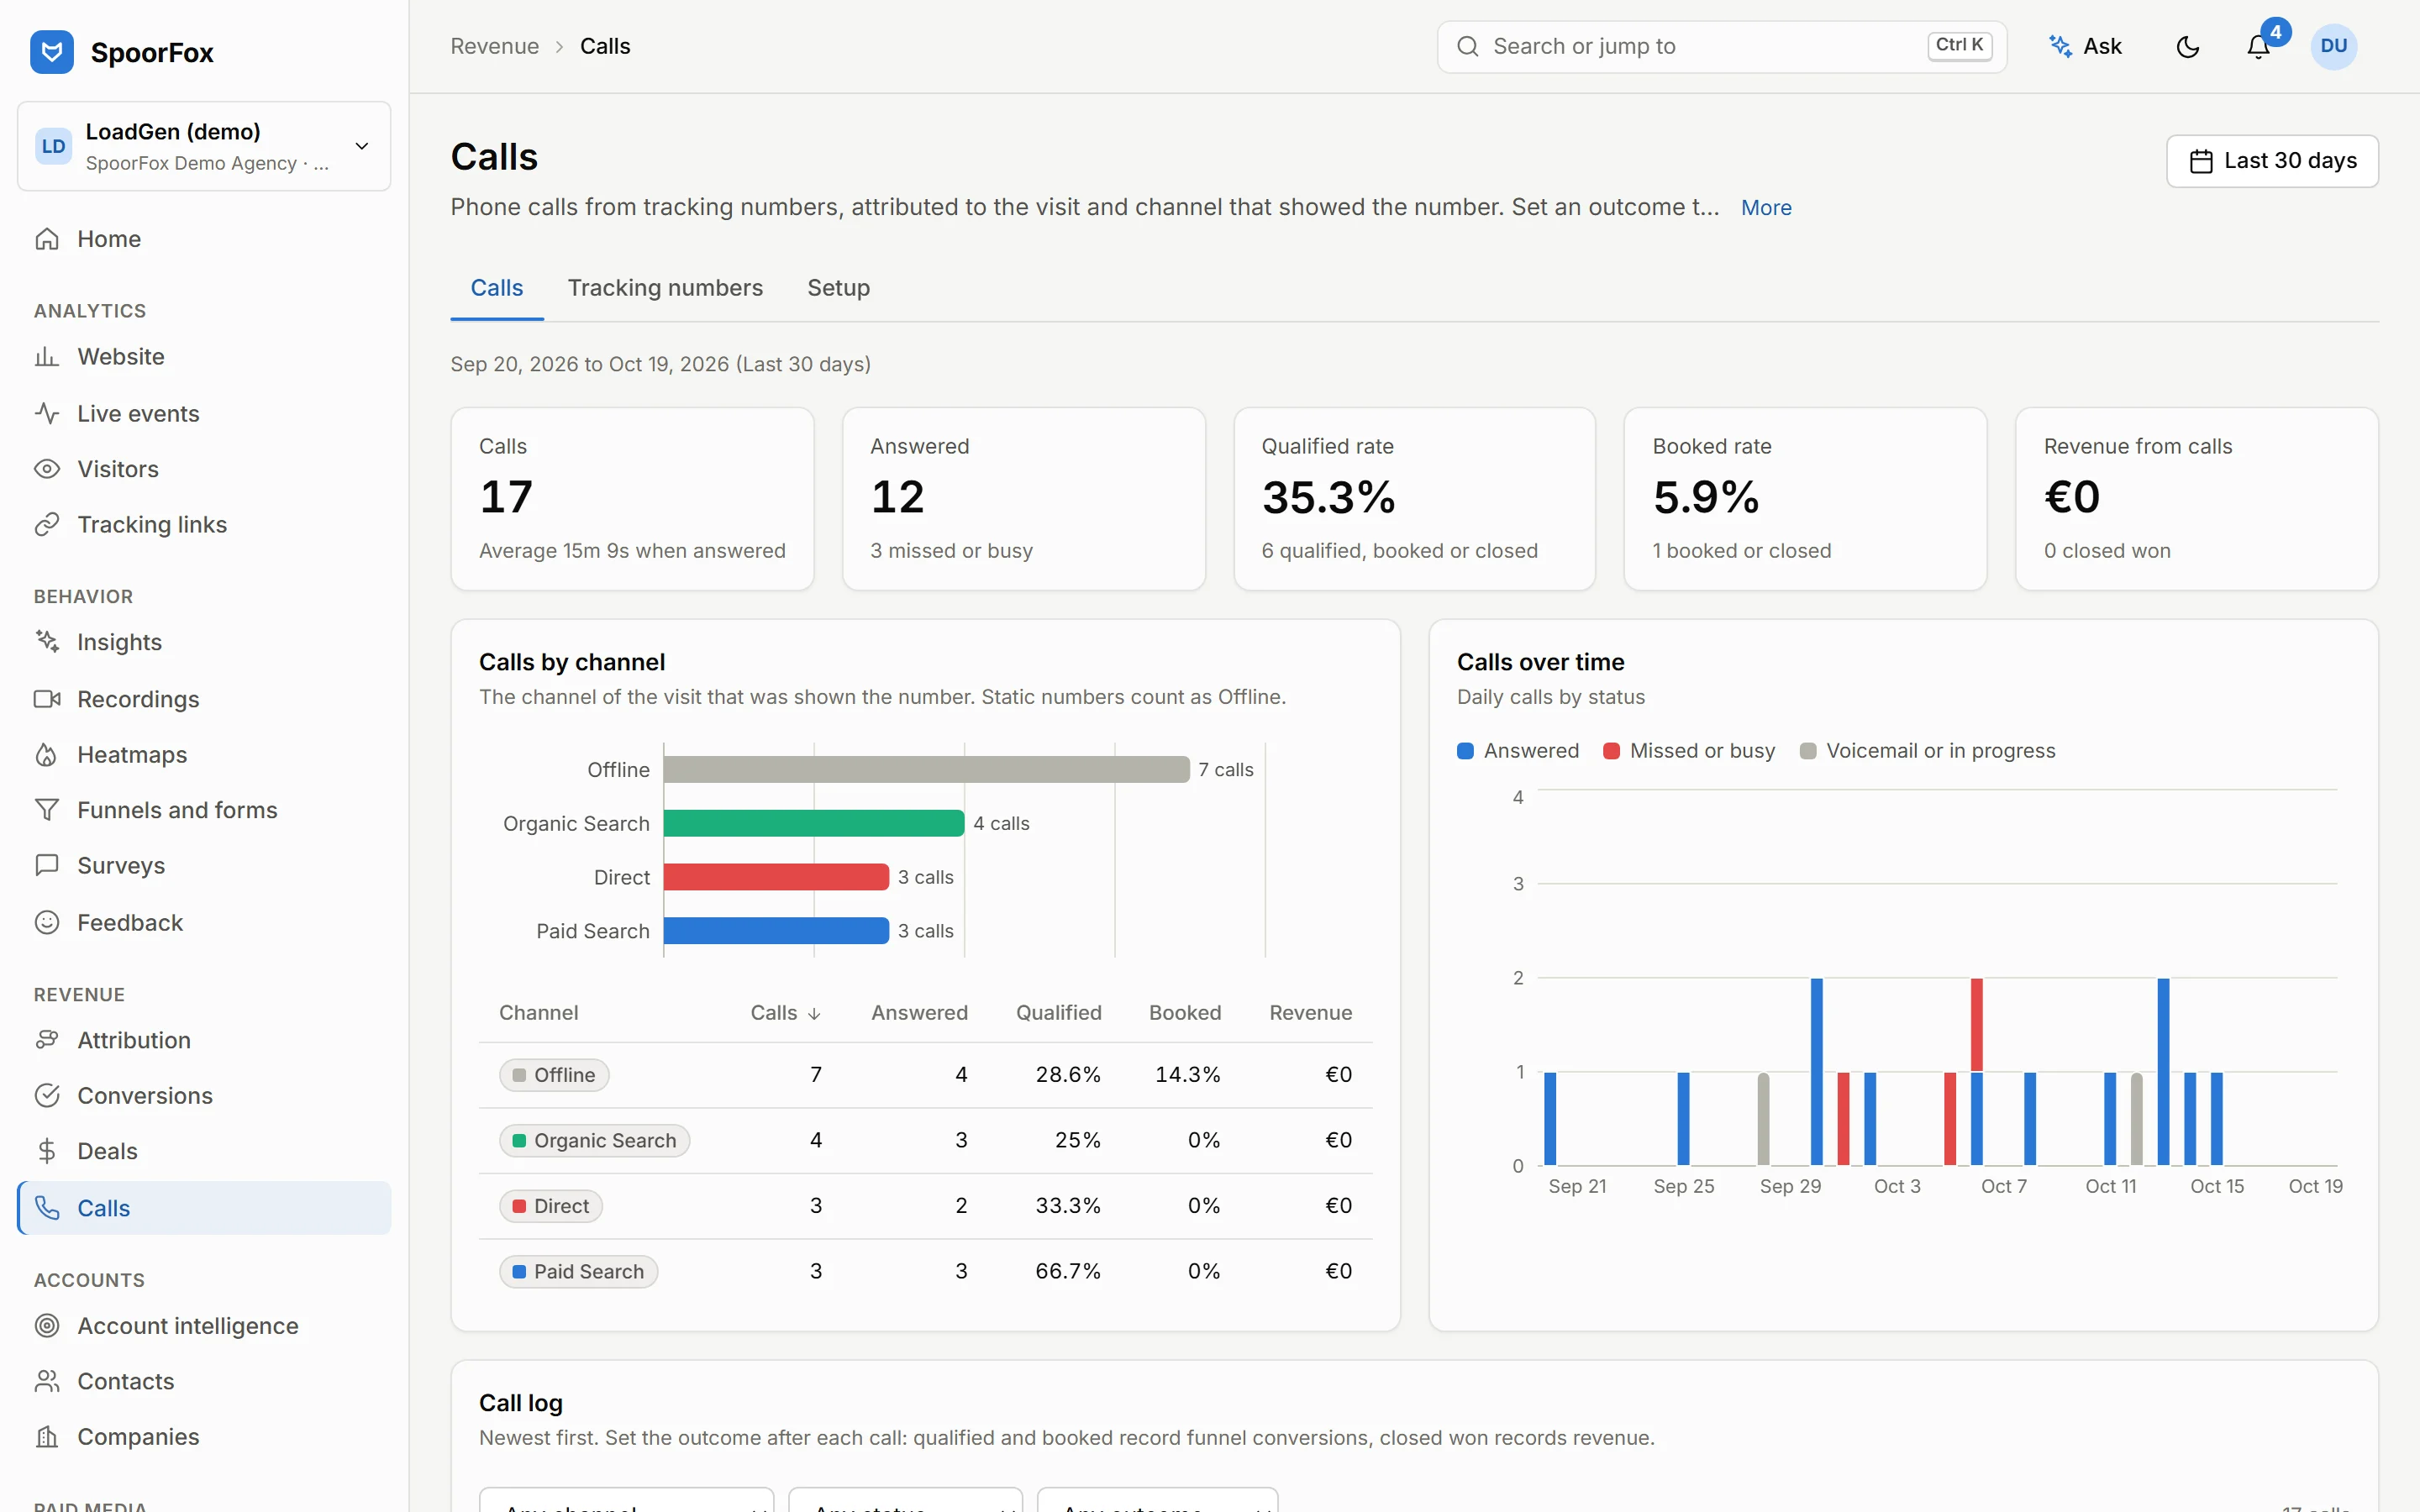This screenshot has height=1512, width=2420.
Task: Switch to the Calls tab
Action: point(497,288)
